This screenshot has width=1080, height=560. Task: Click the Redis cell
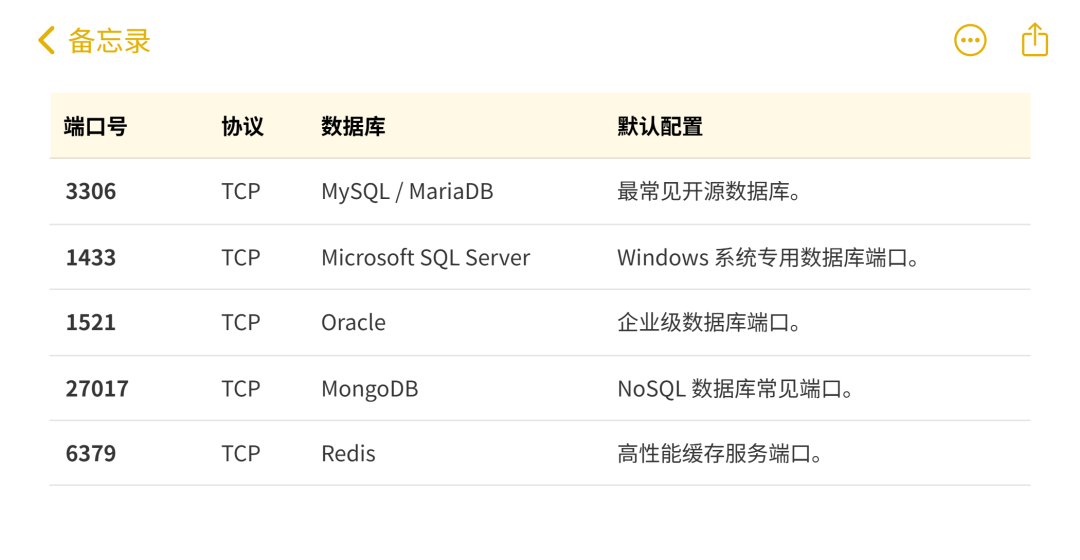coord(349,454)
